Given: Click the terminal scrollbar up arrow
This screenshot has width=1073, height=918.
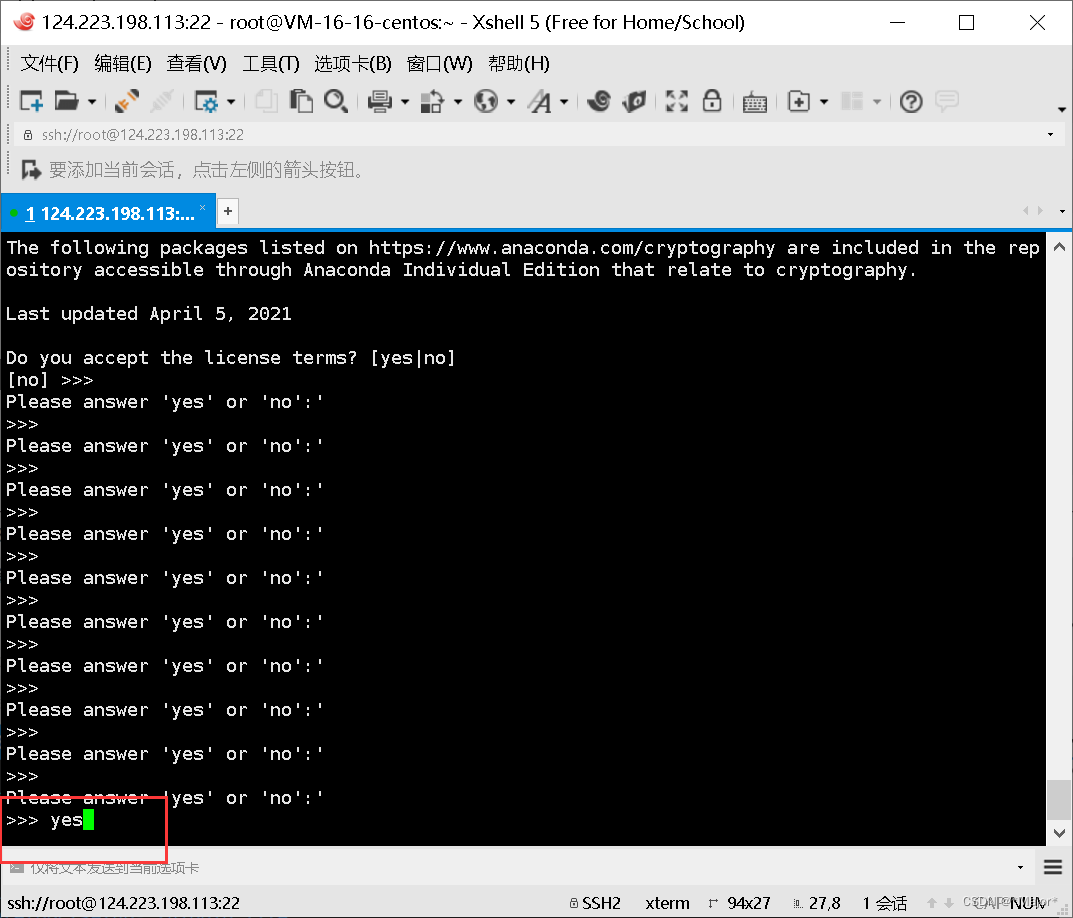Looking at the screenshot, I should coord(1059,248).
